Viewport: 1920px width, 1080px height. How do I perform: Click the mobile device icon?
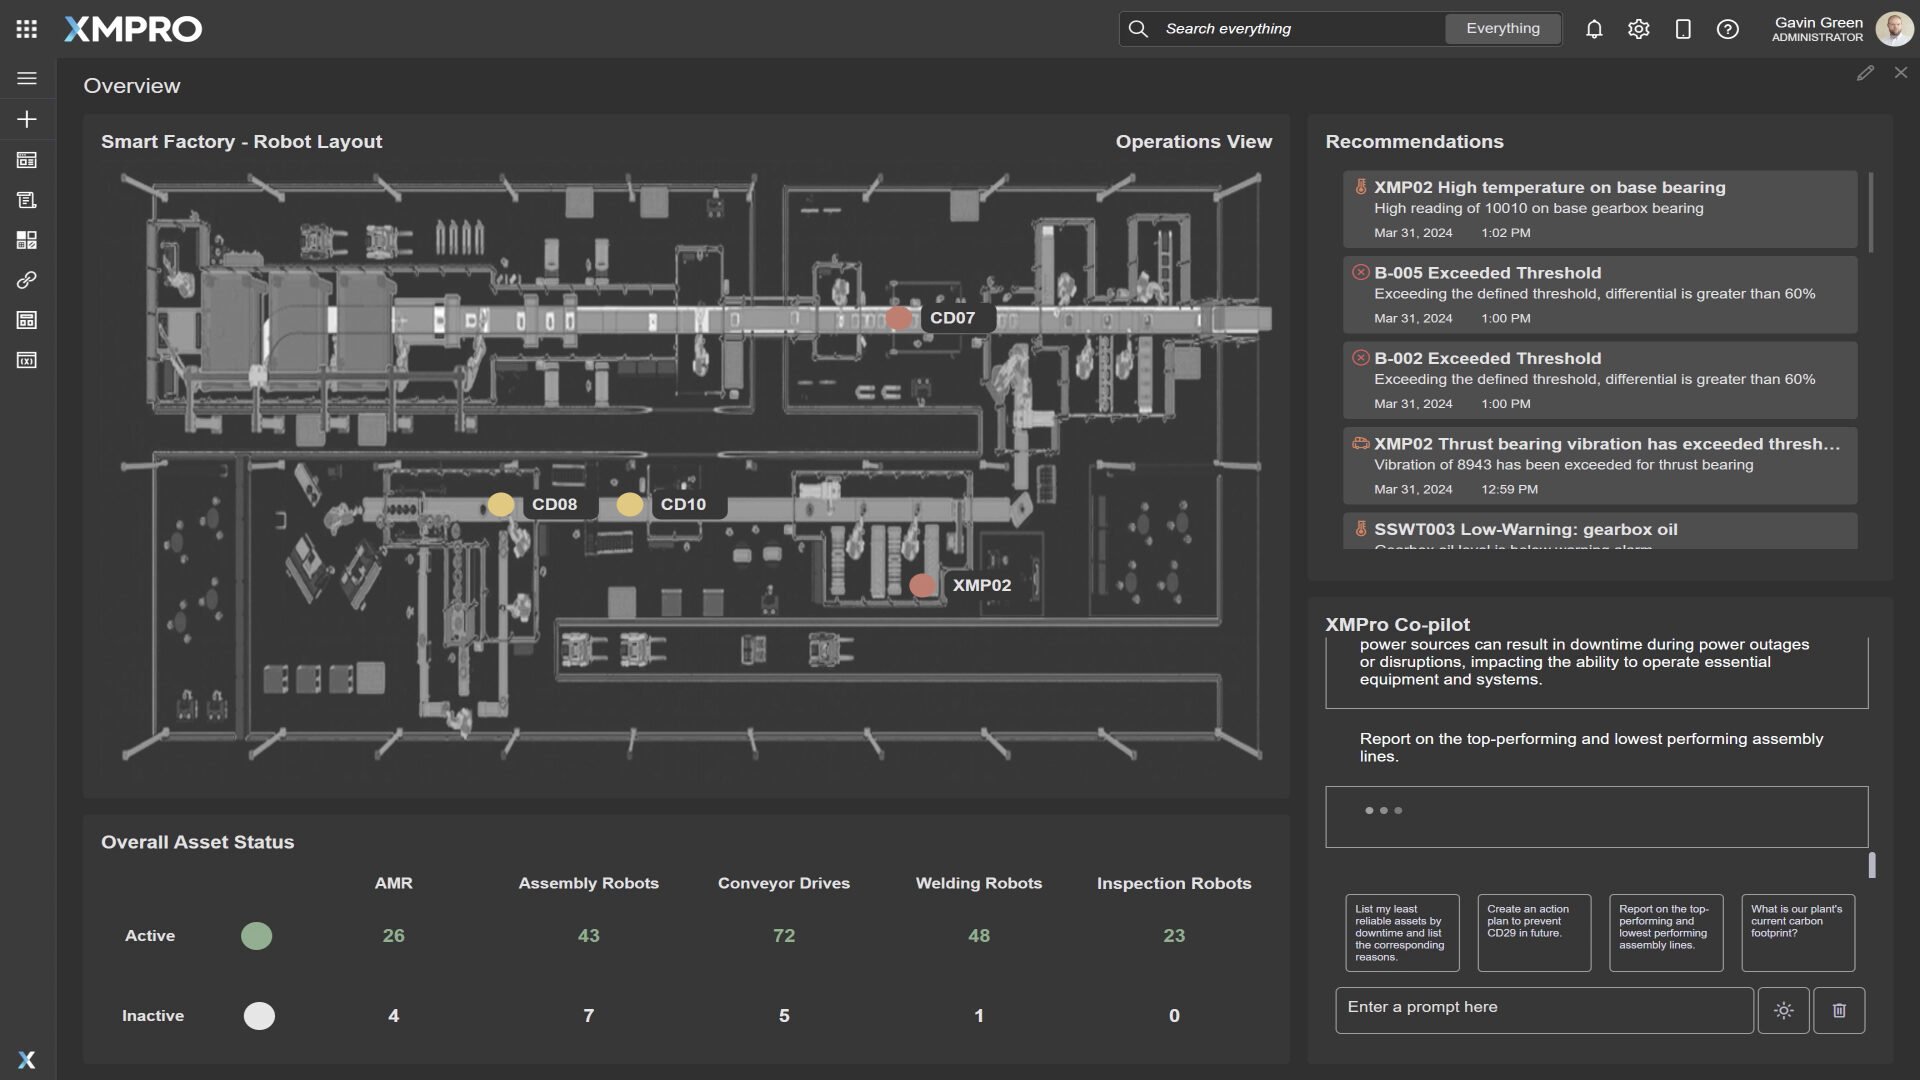pos(1683,29)
